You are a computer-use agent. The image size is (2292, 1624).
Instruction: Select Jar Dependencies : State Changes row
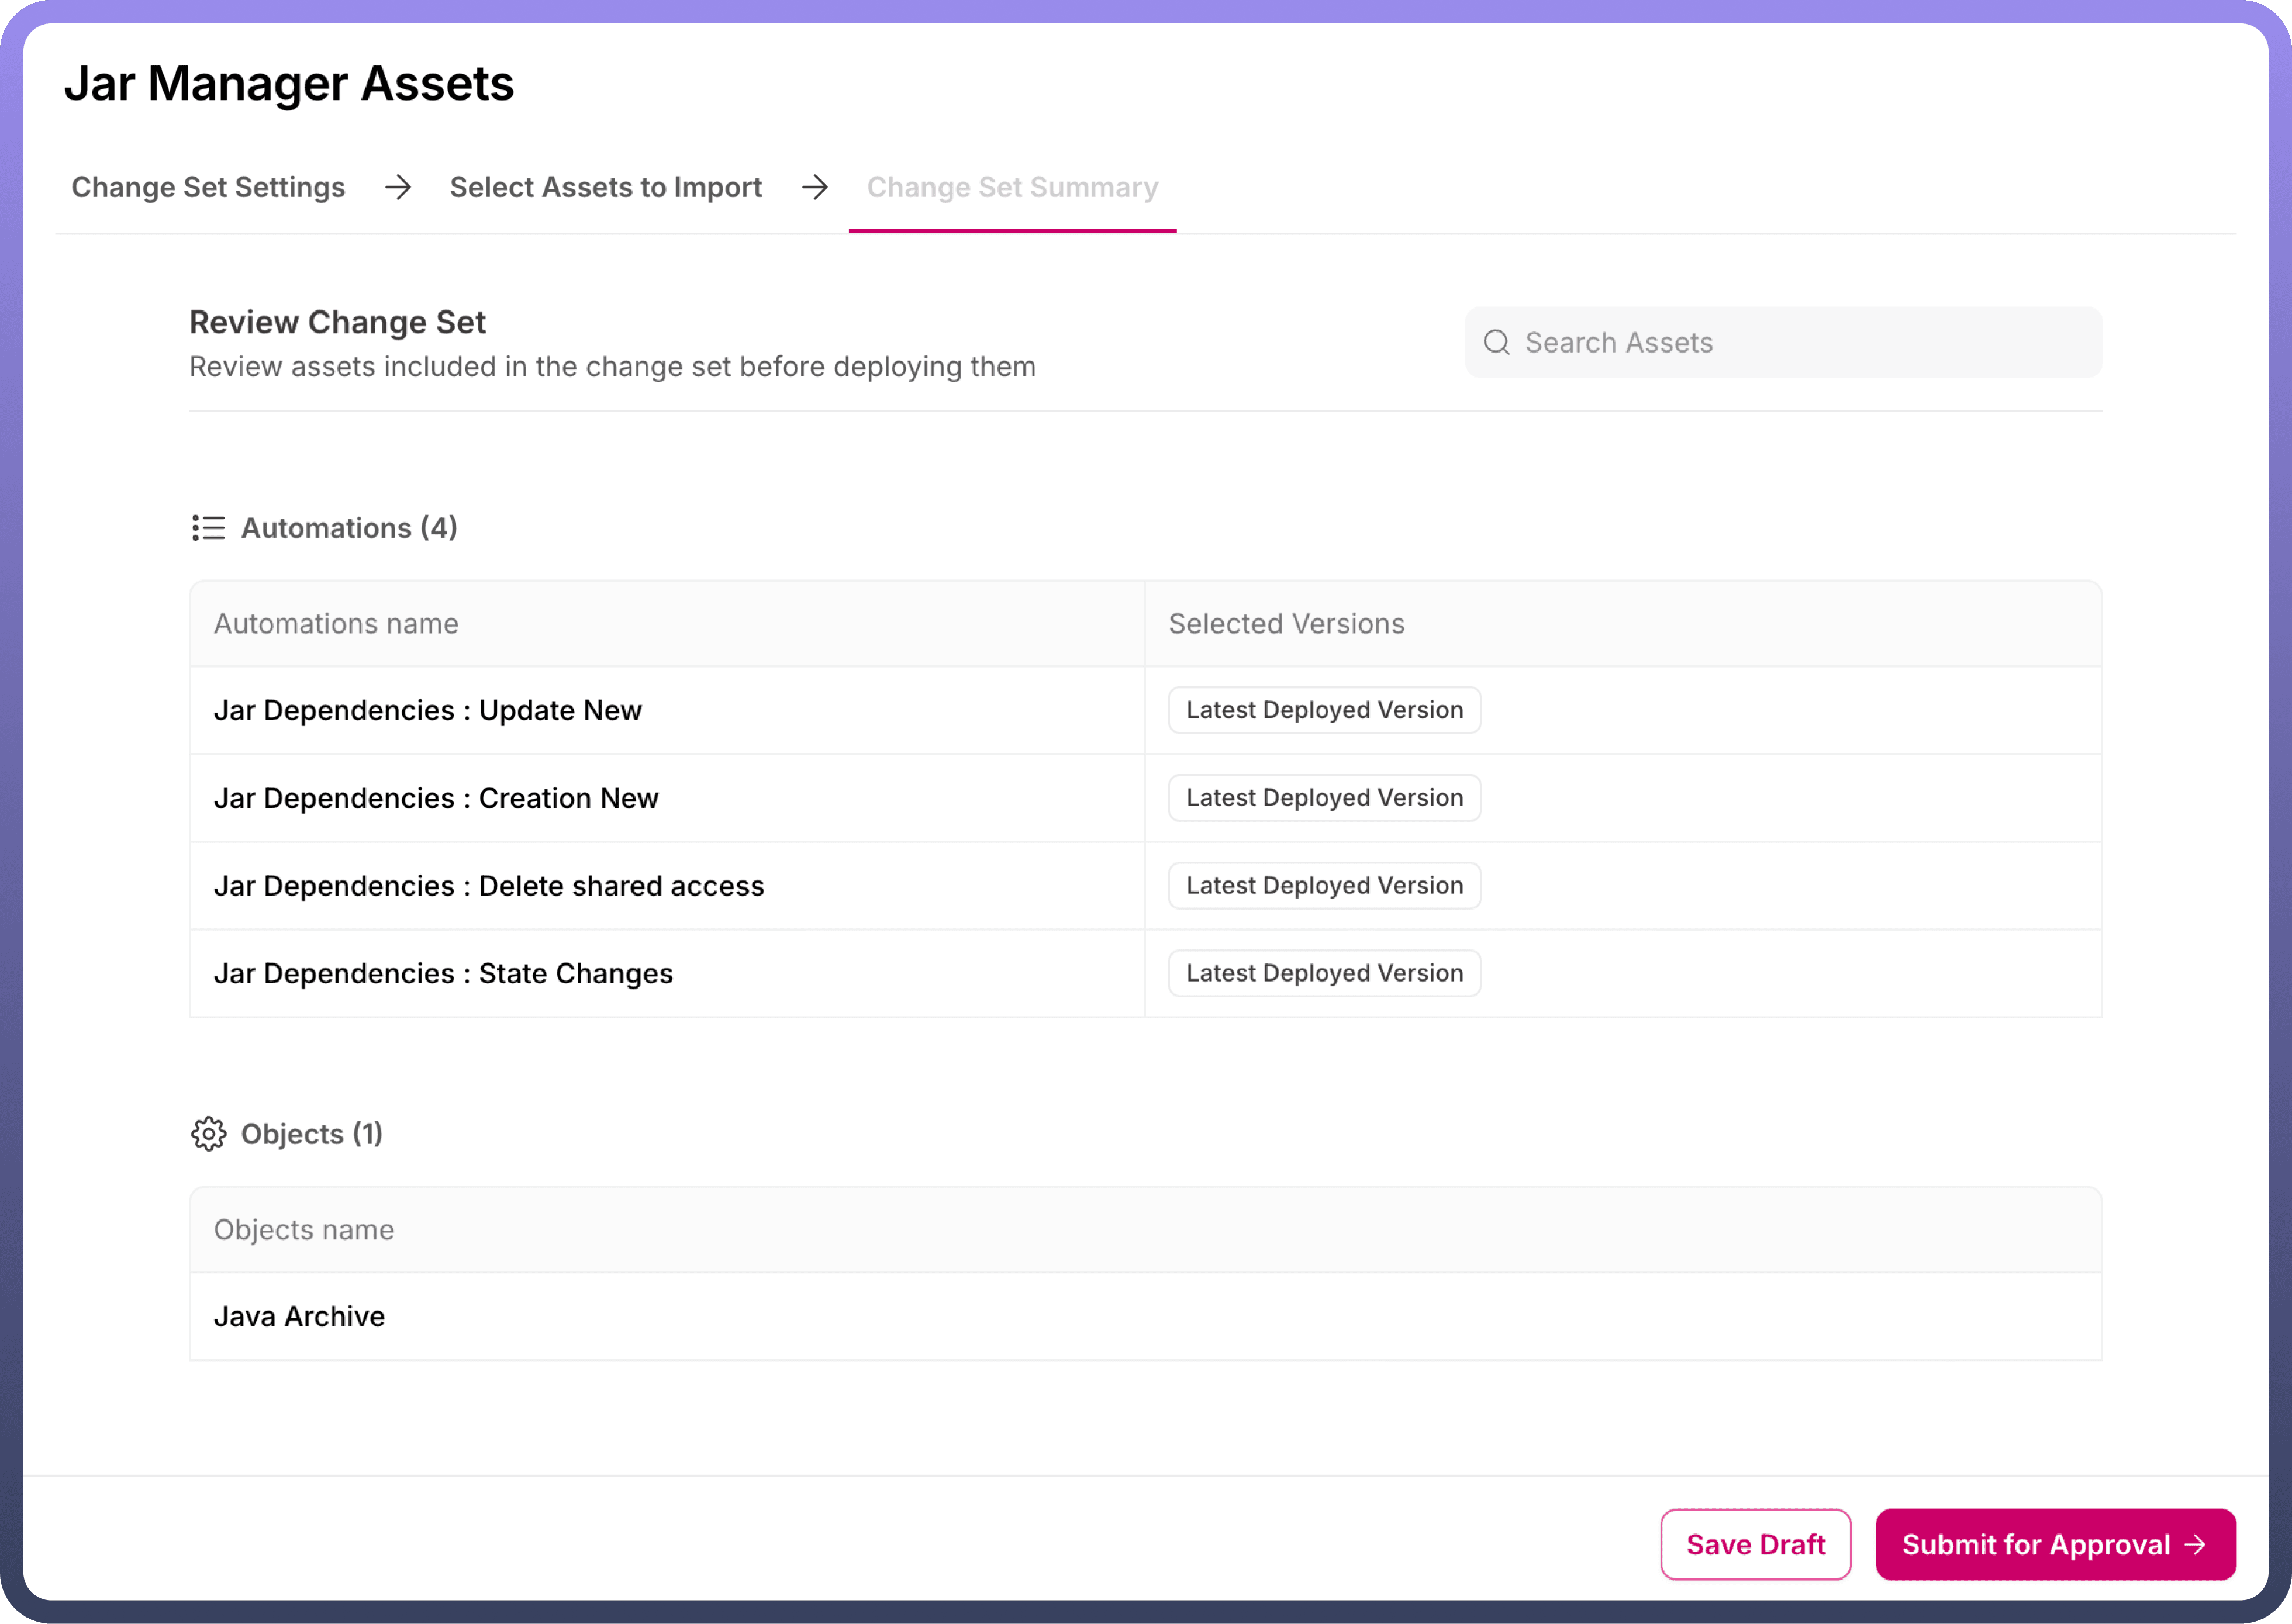(443, 973)
